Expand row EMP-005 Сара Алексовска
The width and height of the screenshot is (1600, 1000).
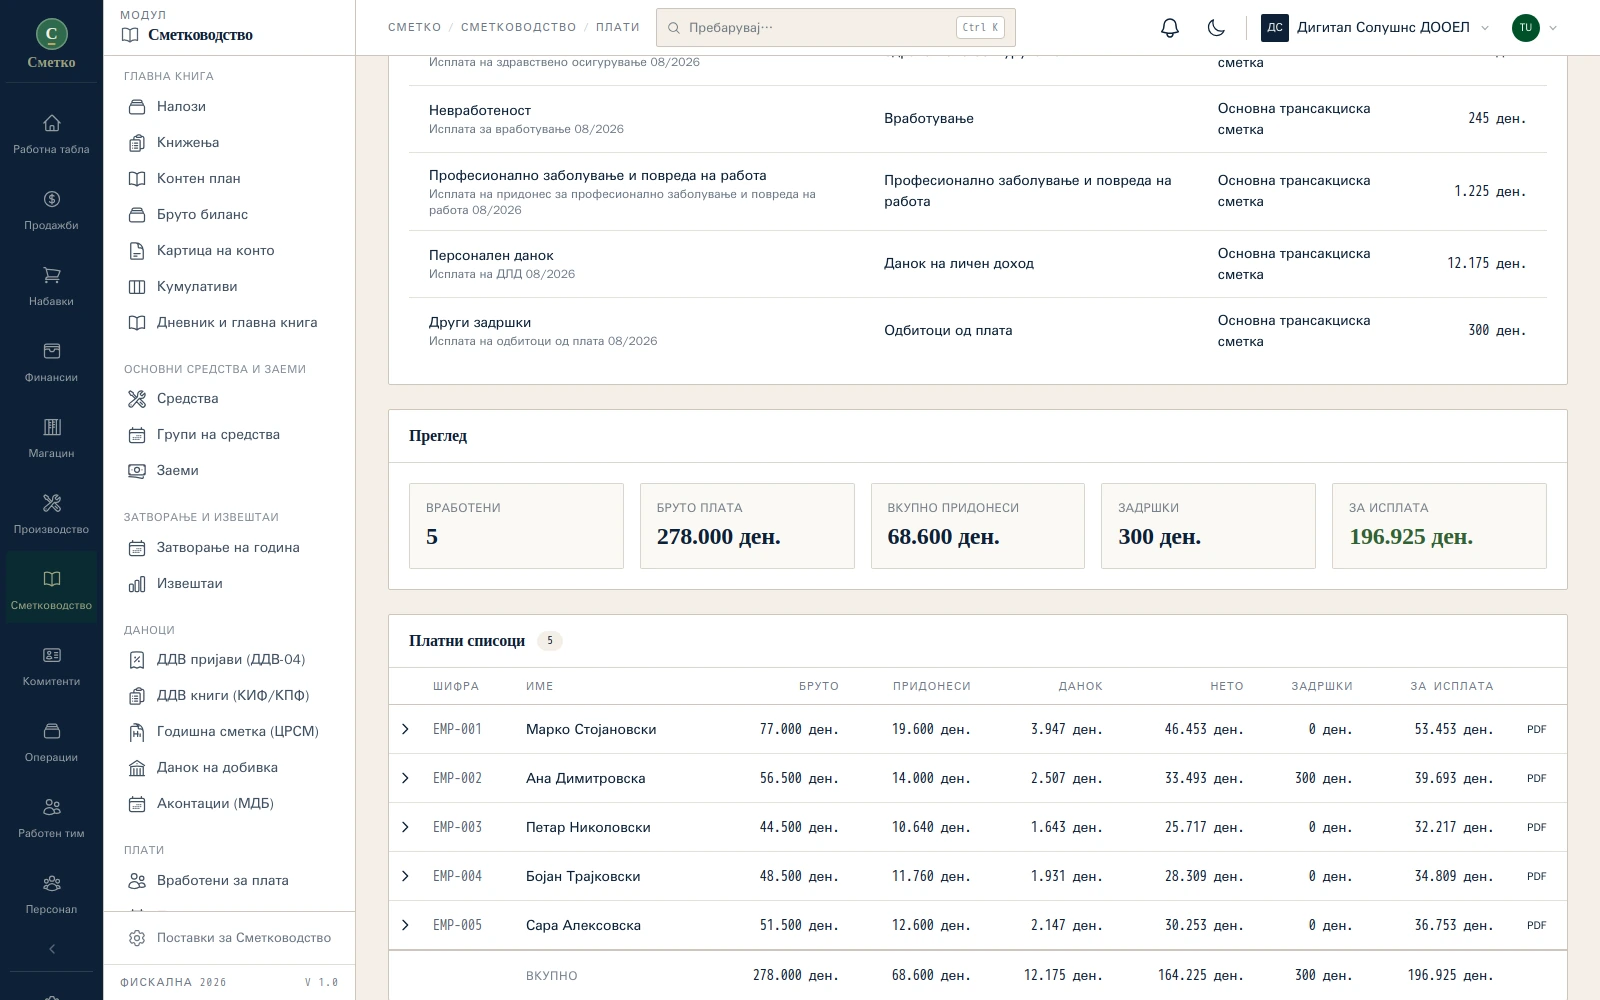(405, 925)
